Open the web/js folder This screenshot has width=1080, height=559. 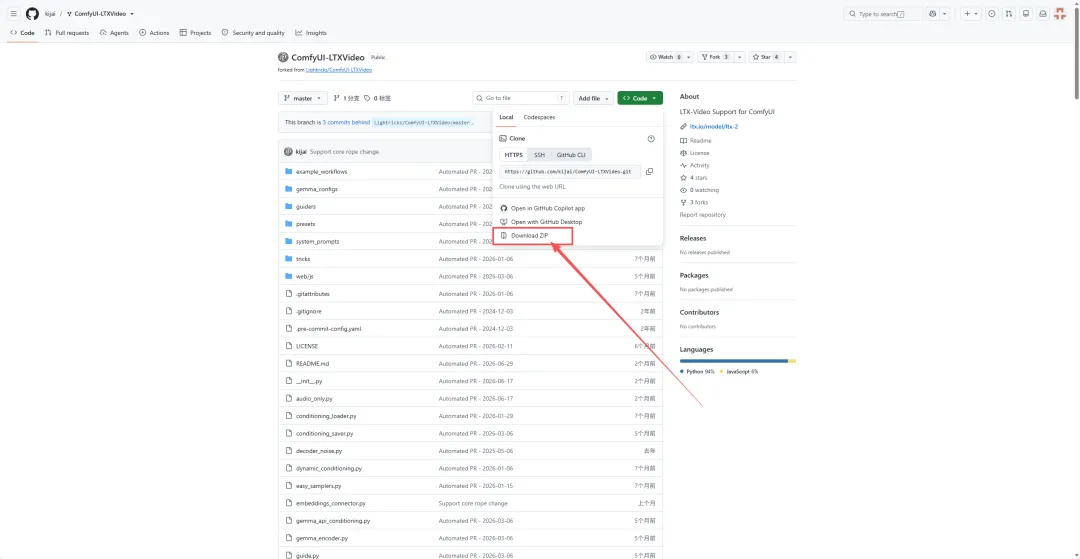304,276
